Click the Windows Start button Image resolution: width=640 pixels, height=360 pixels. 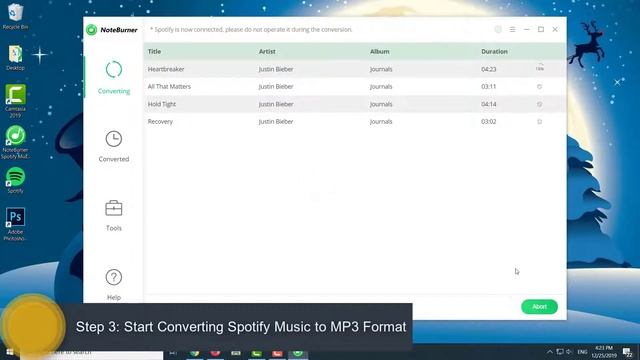tap(10, 352)
